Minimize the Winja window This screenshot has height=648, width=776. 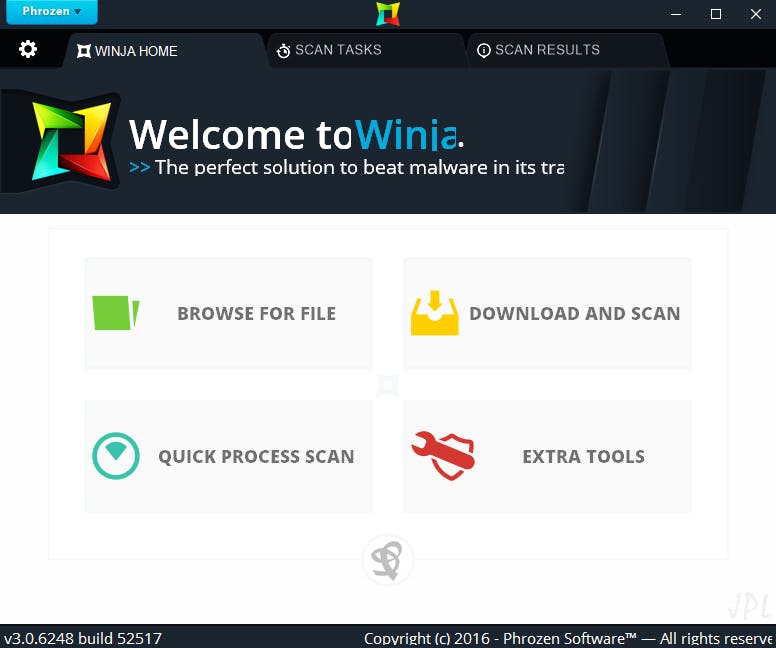676,14
